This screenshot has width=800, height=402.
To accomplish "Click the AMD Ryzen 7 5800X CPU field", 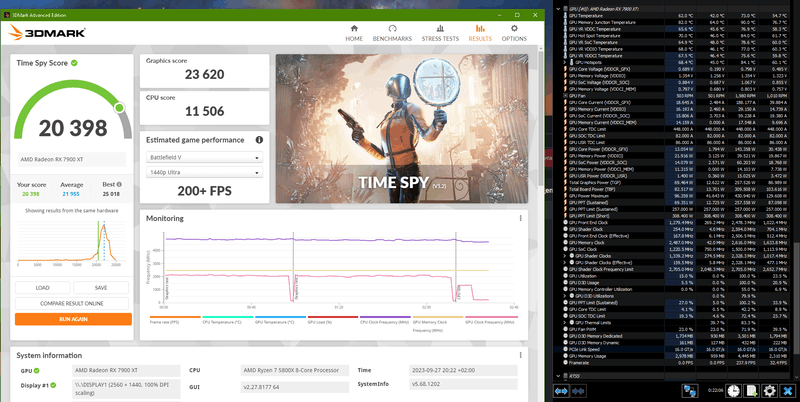I will 295,370.
